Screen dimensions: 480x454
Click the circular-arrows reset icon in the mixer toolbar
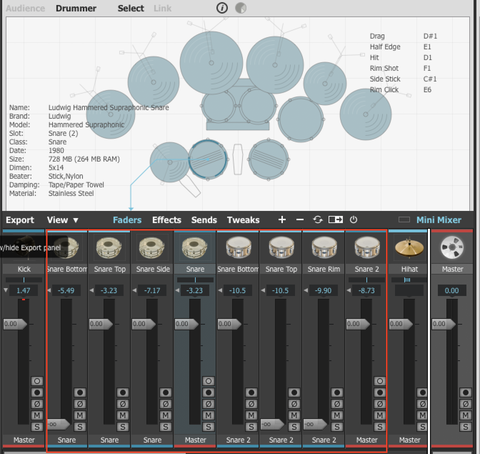(x=318, y=220)
